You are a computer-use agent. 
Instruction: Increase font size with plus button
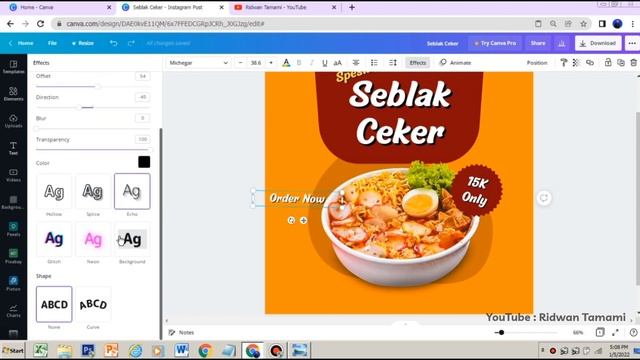(271, 62)
